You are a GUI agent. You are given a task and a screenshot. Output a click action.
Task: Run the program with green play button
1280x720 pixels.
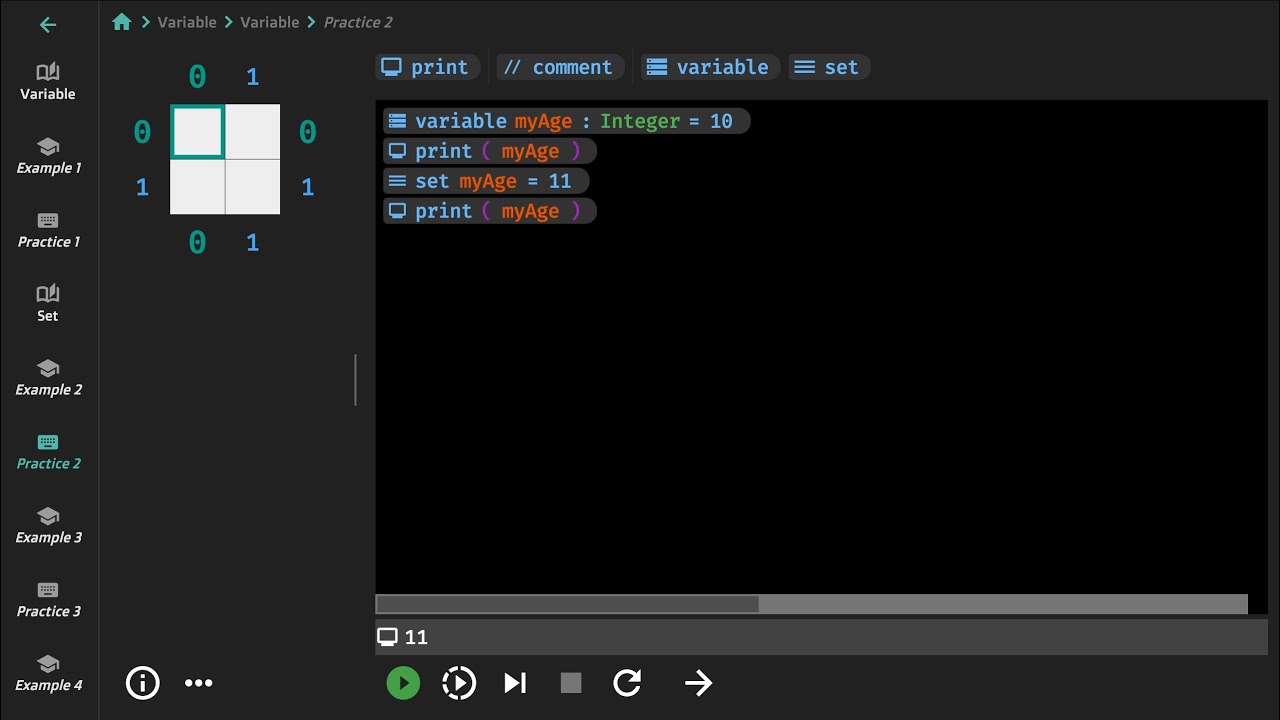[x=403, y=683]
